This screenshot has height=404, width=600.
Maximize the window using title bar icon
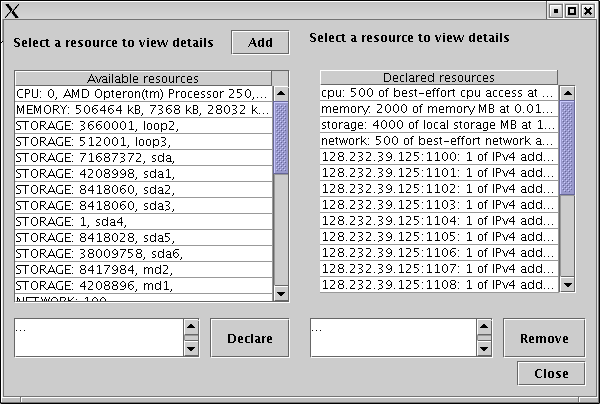tap(572, 11)
